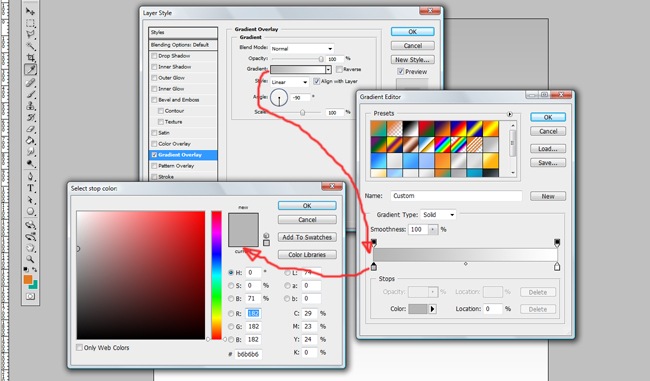
Task: Click New Style button
Action: [x=412, y=60]
